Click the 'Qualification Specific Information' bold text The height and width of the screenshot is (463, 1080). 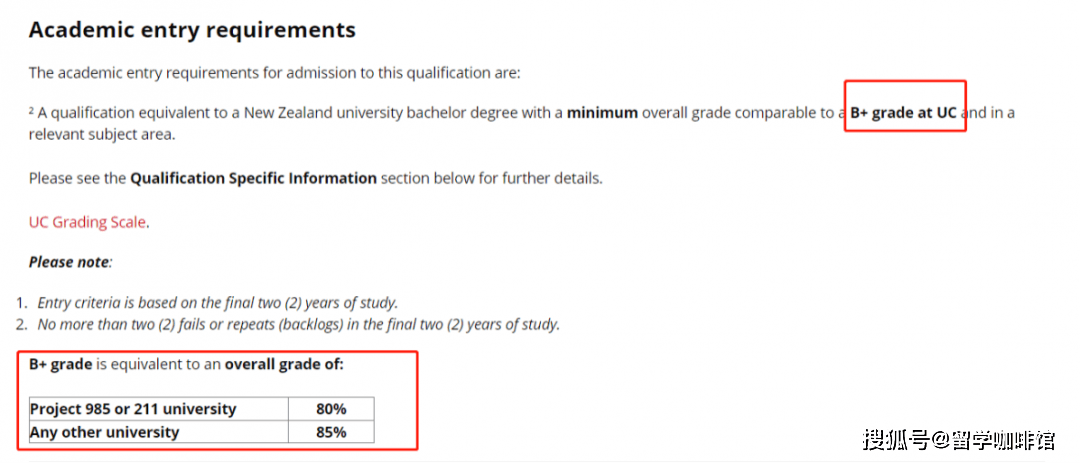point(253,178)
